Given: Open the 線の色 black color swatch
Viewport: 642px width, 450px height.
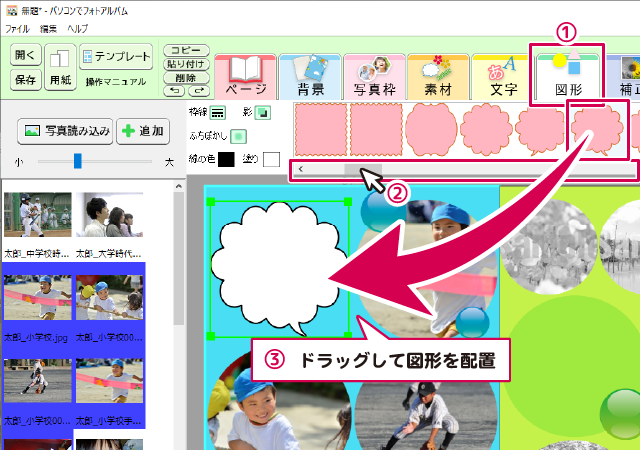Looking at the screenshot, I should click(x=226, y=159).
